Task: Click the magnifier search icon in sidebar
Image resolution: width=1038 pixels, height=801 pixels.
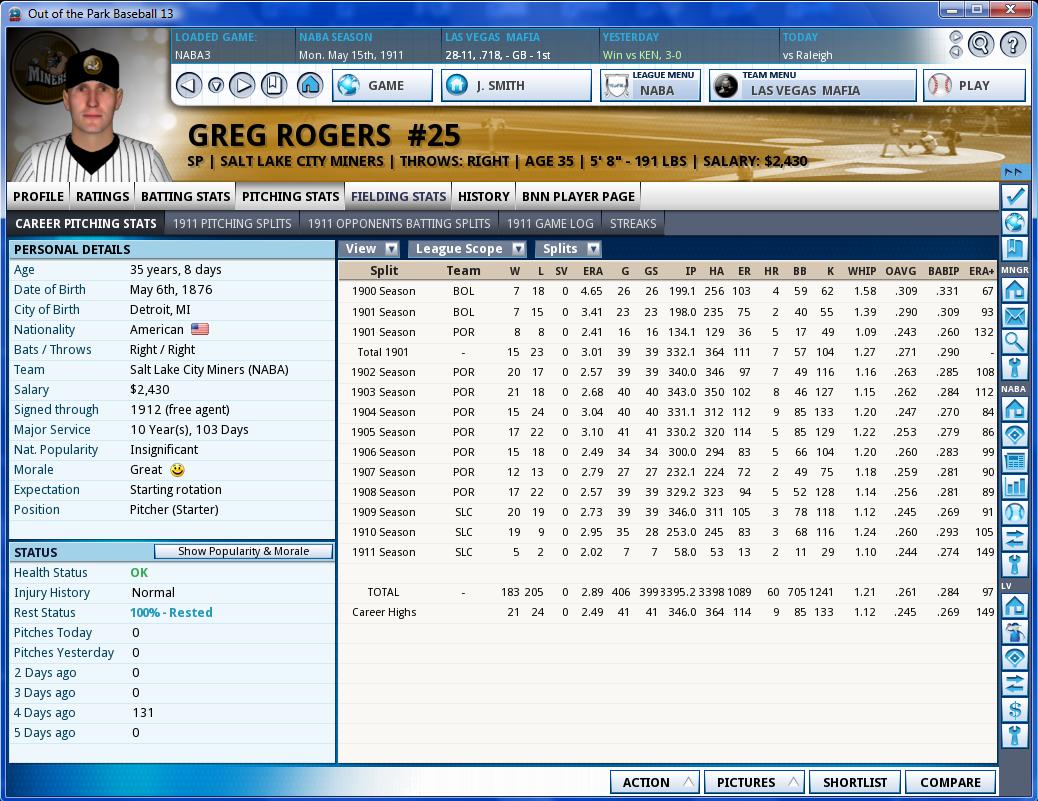Action: click(1014, 342)
